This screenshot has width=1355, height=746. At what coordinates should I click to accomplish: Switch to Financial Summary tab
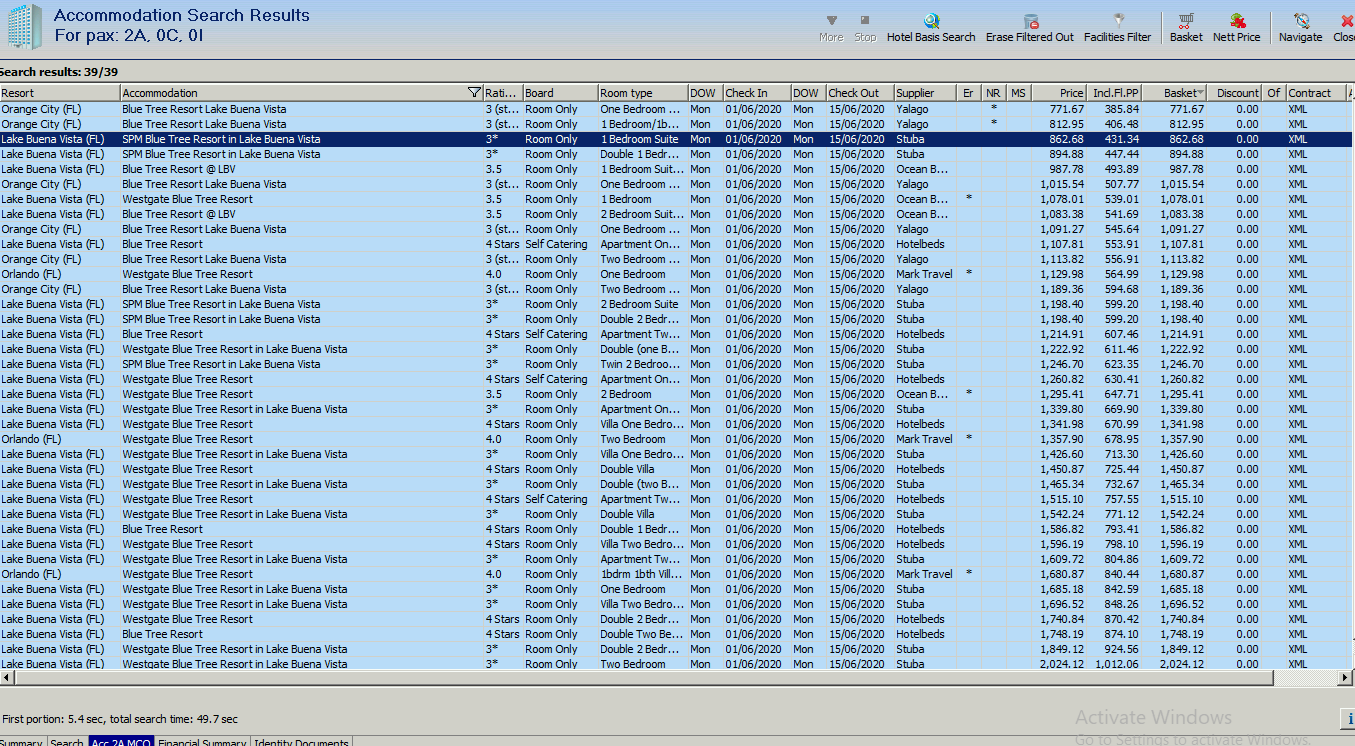click(202, 742)
